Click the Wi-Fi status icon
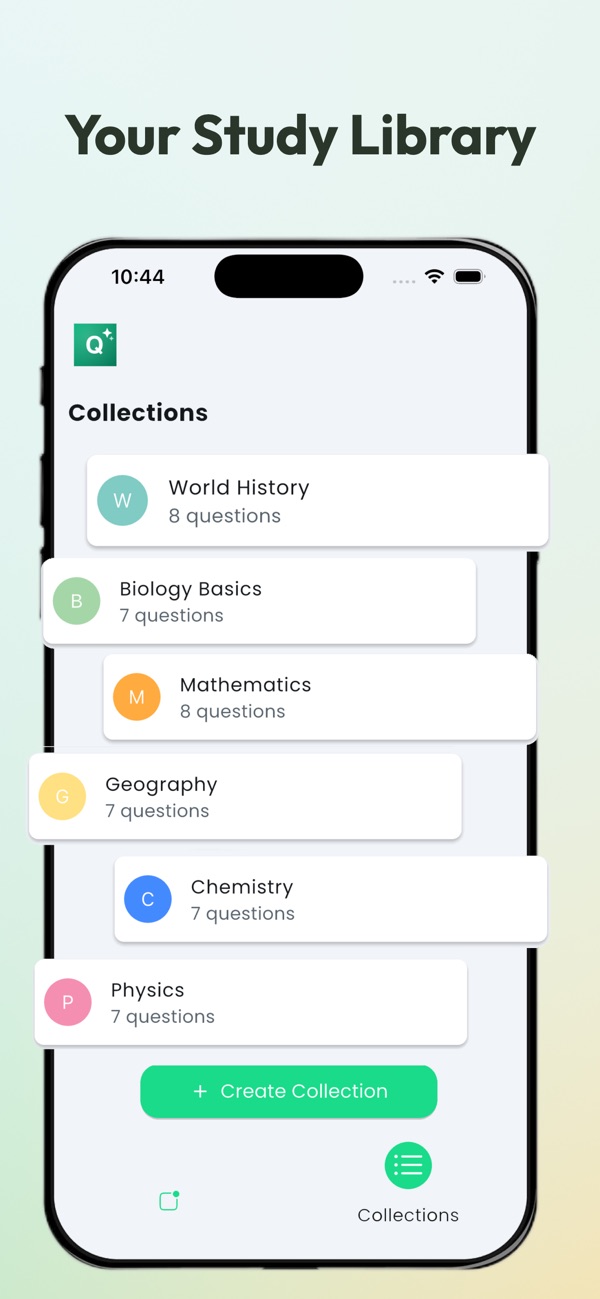Viewport: 600px width, 1299px height. 434,277
